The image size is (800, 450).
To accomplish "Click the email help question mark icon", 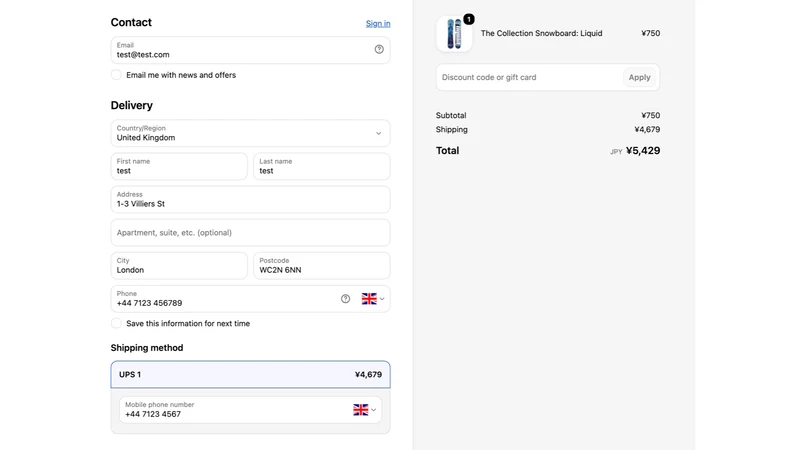I will (x=379, y=49).
